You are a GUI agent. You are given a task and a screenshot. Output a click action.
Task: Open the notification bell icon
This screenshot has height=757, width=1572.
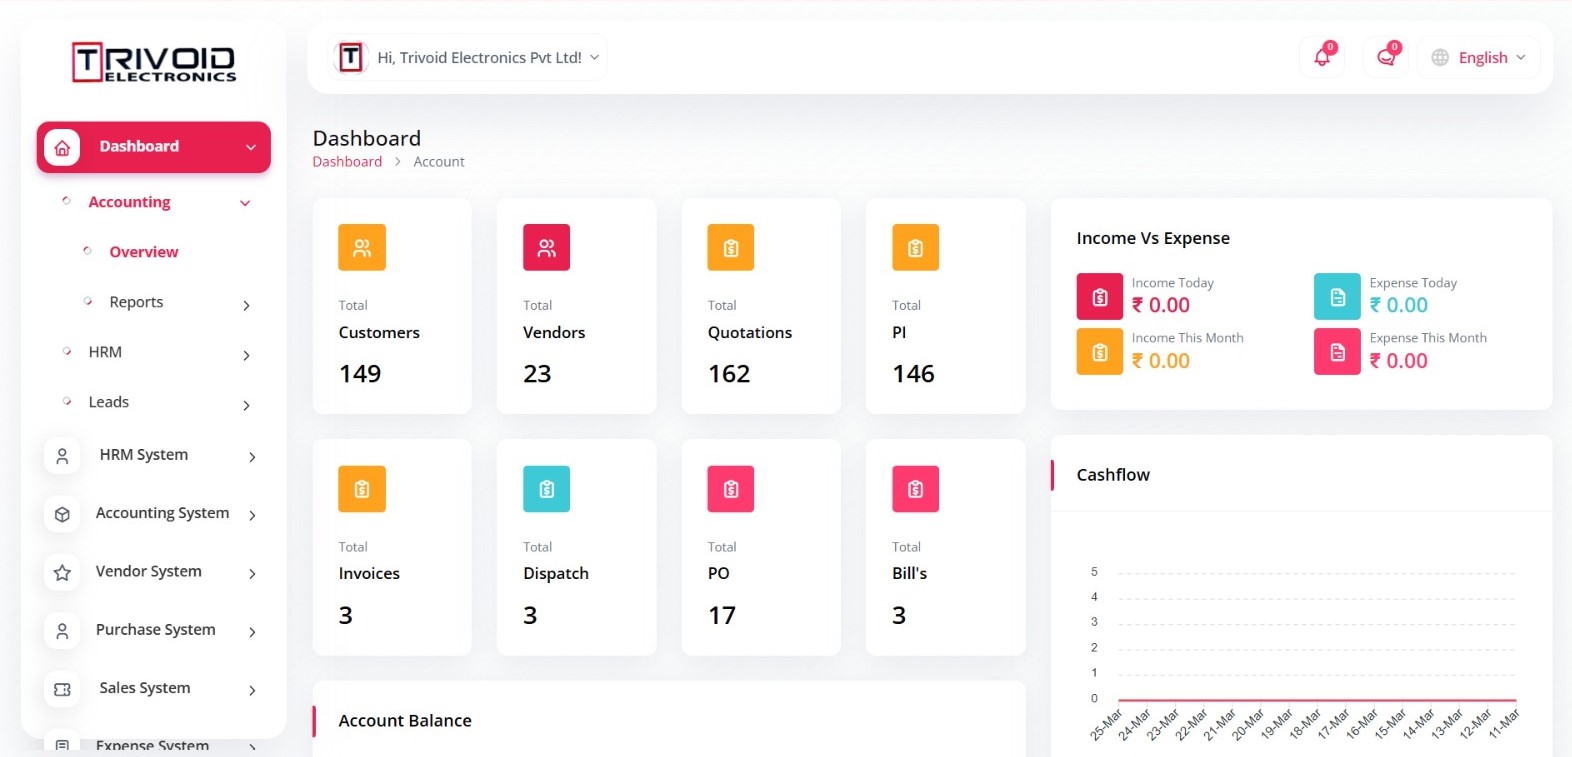click(1321, 57)
